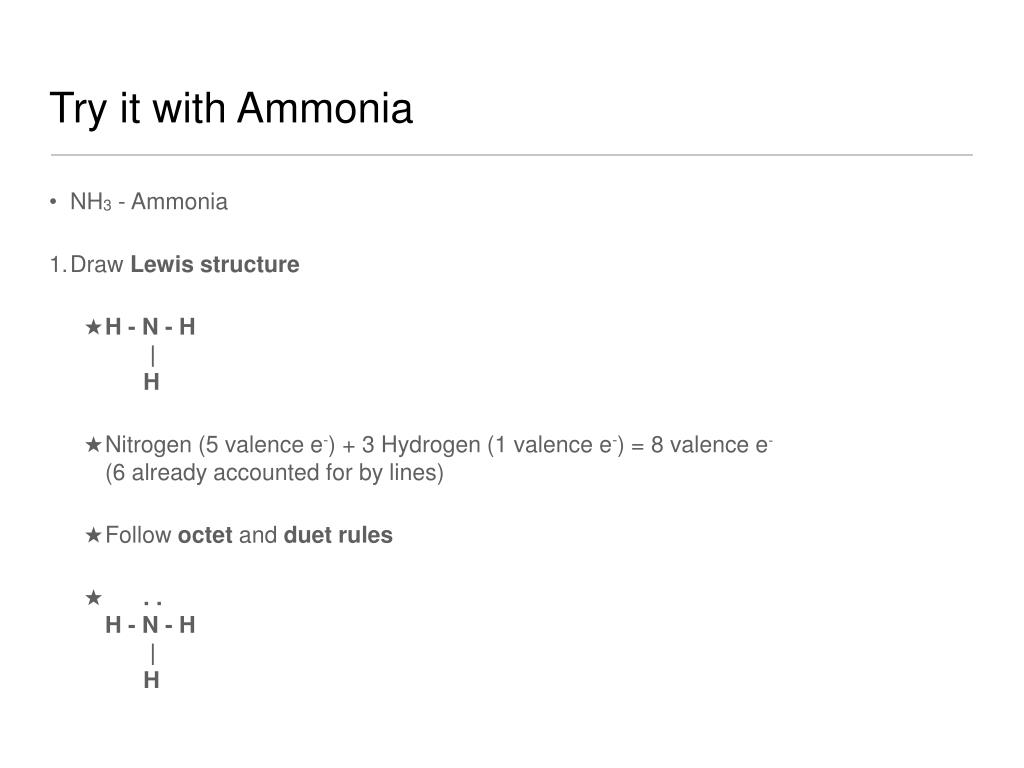Viewport: 1024px width, 768px height.
Task: Click the second 'H - N - H' structure line
Action: pyautogui.click(x=150, y=625)
